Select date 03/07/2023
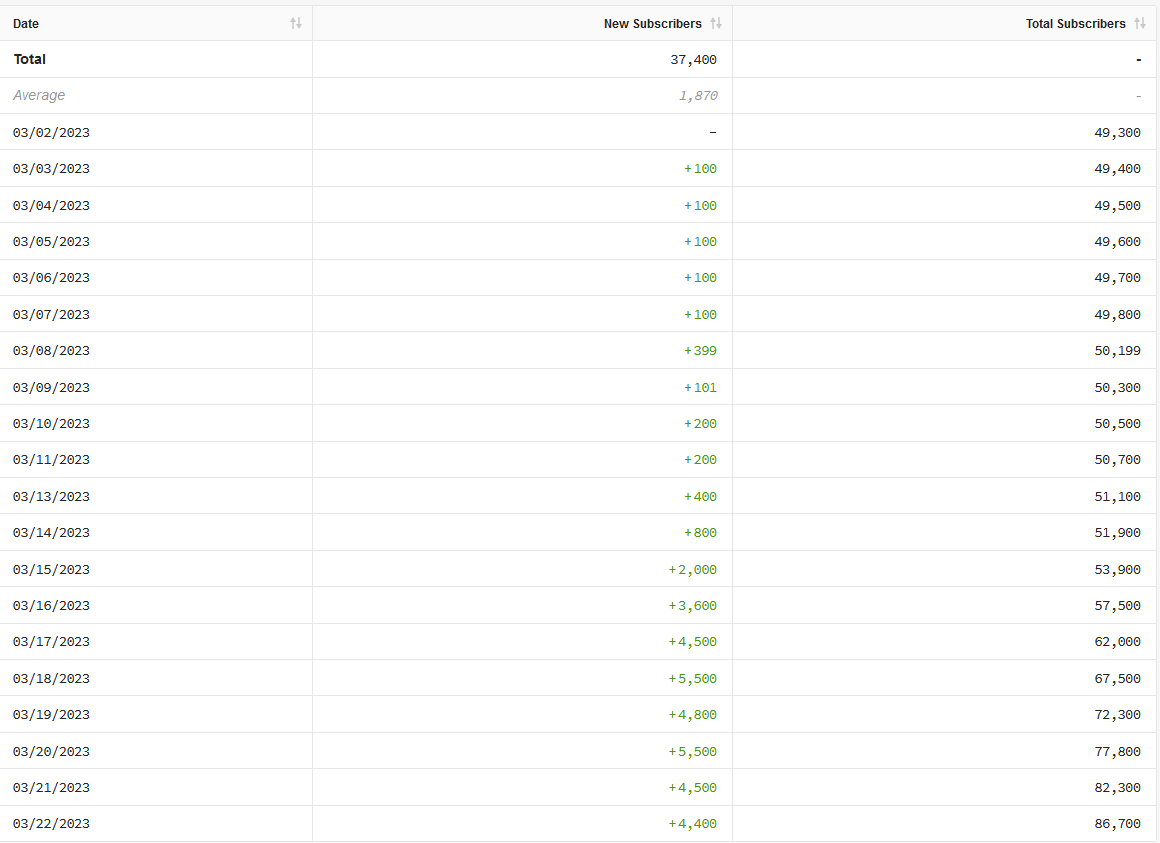 (51, 314)
